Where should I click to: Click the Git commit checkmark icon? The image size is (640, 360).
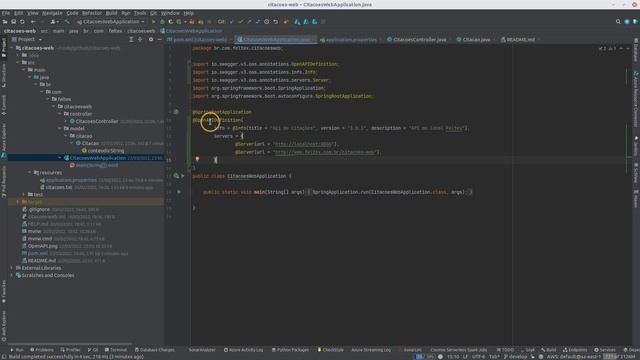coord(241,22)
